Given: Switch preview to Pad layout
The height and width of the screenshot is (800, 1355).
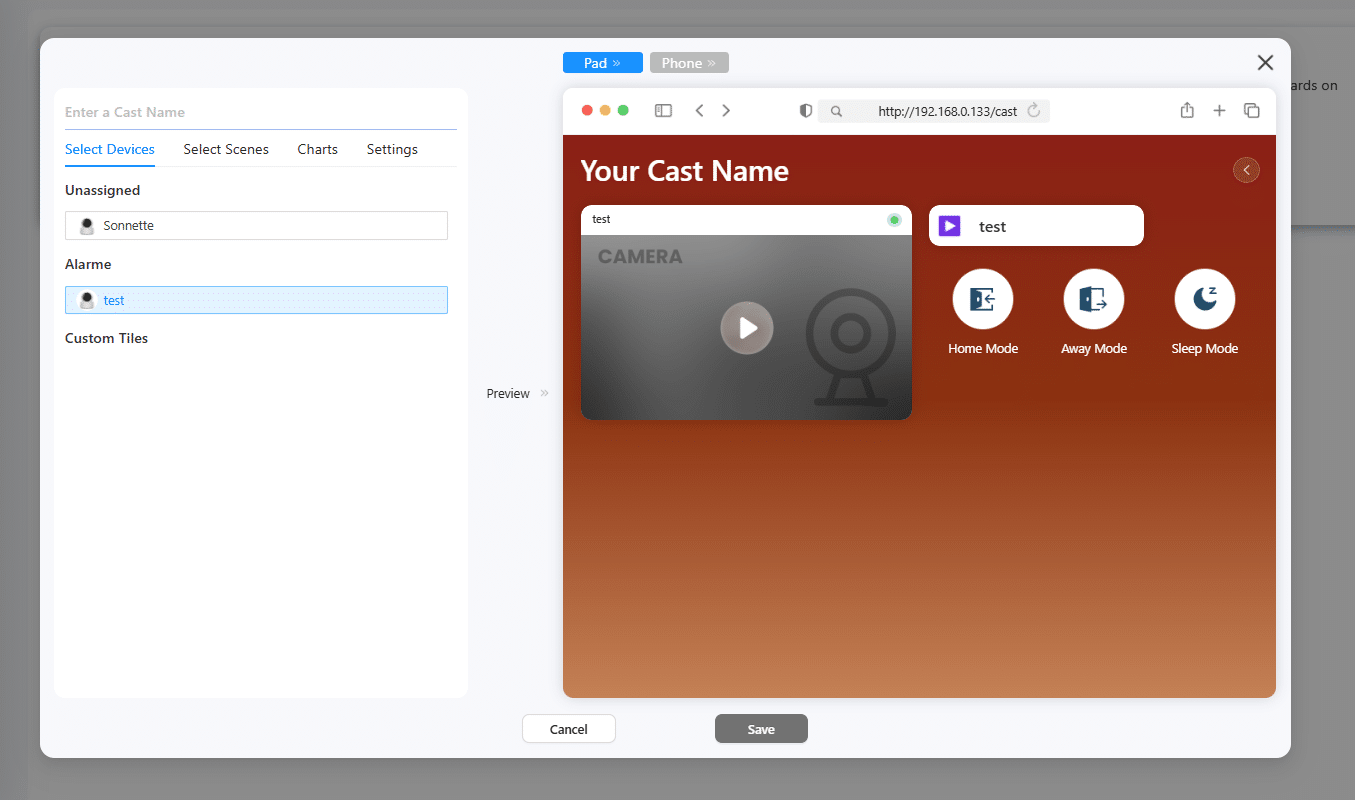Looking at the screenshot, I should point(603,63).
